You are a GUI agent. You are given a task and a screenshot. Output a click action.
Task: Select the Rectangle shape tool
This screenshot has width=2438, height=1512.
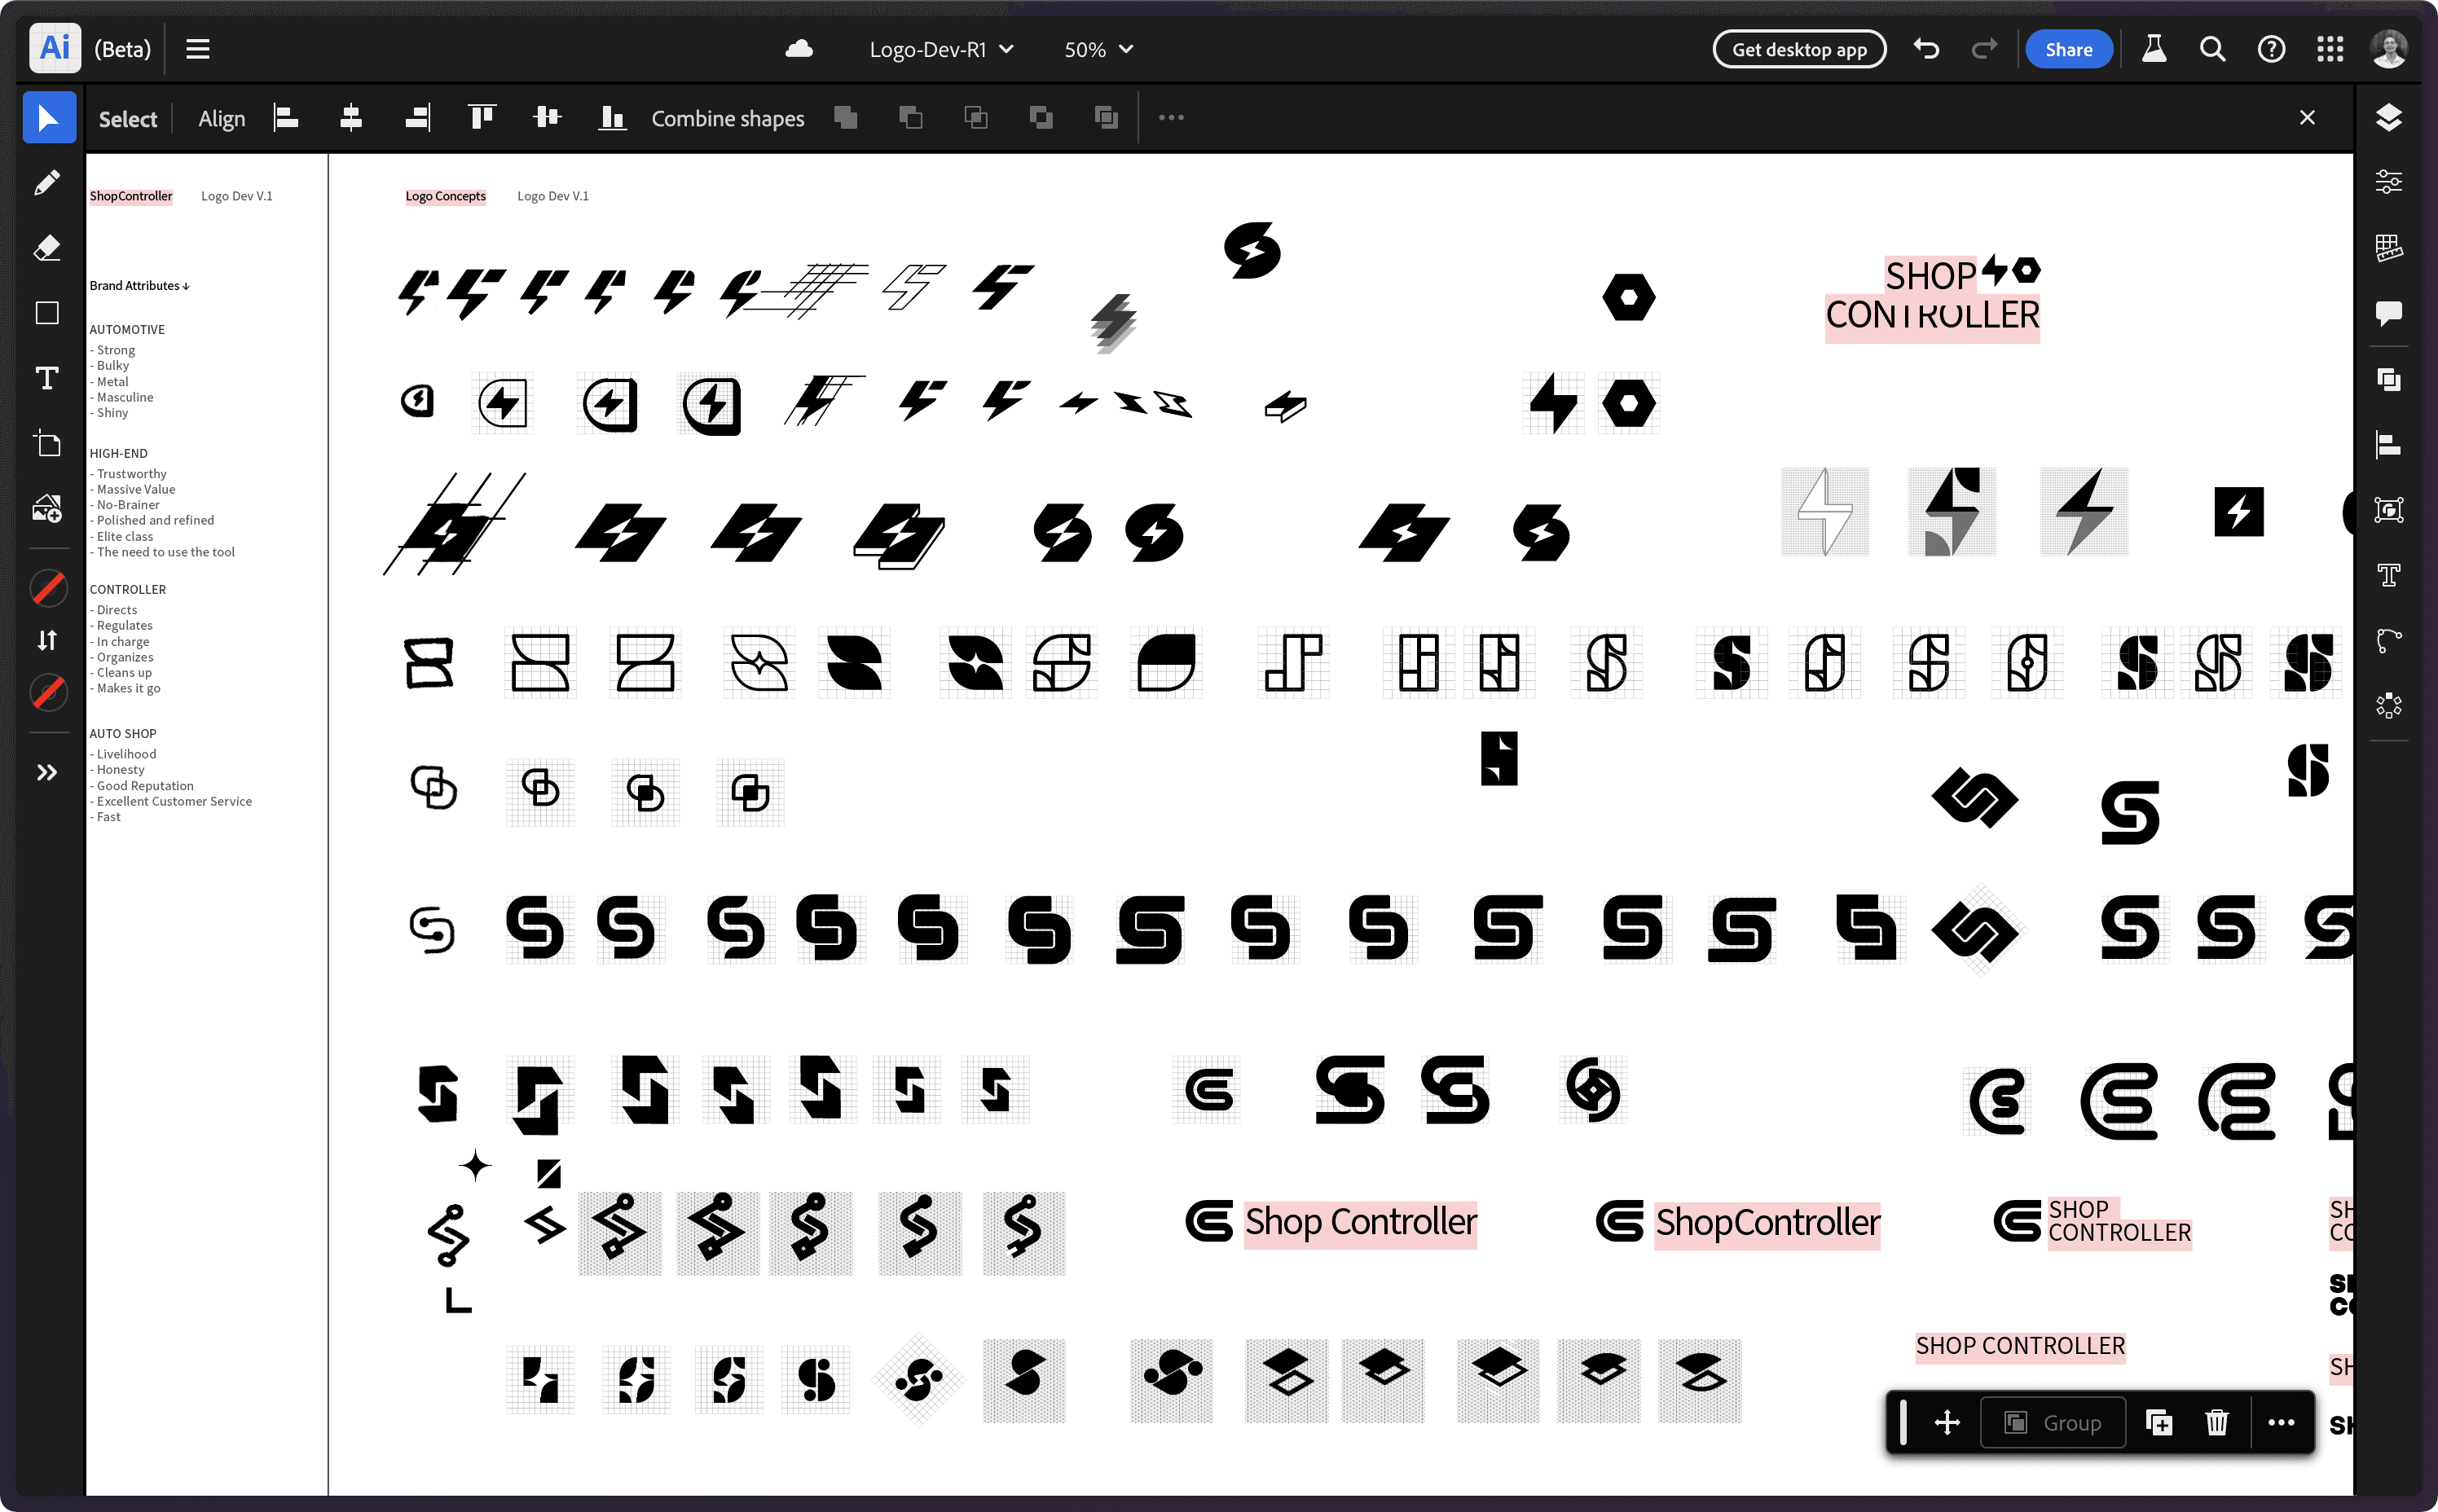47,313
